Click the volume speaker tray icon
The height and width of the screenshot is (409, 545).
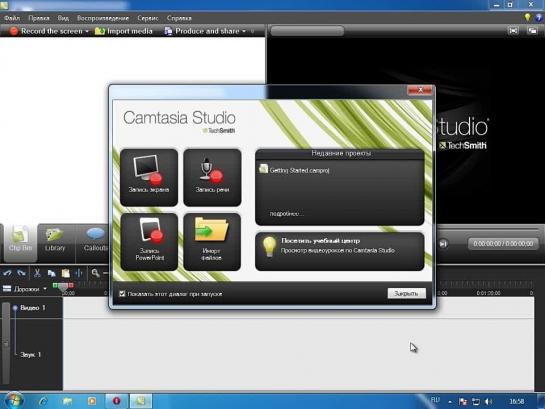click(488, 402)
